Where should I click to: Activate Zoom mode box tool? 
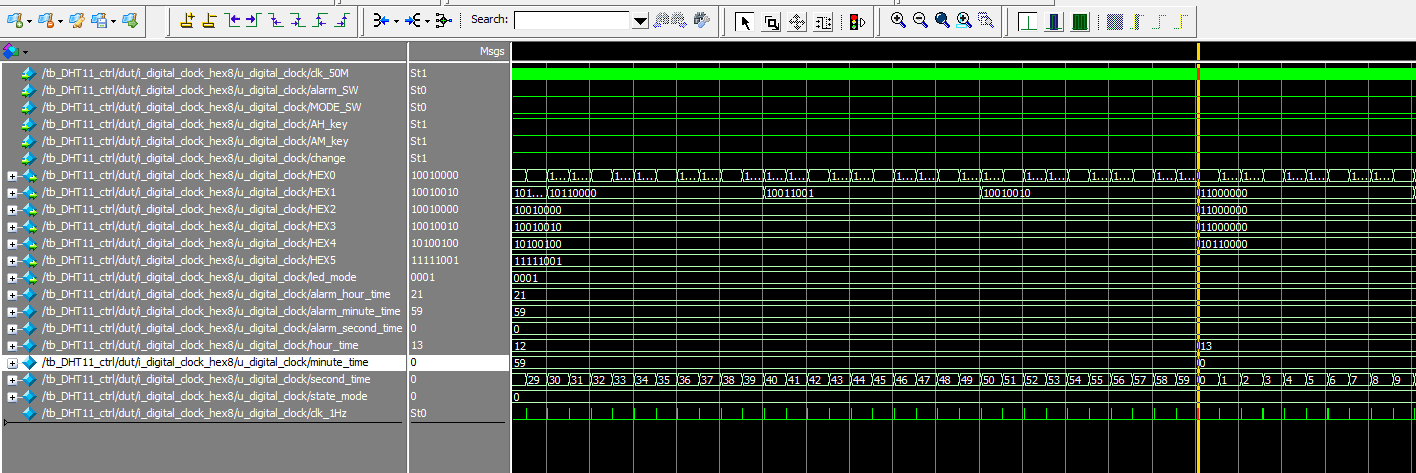pos(771,21)
